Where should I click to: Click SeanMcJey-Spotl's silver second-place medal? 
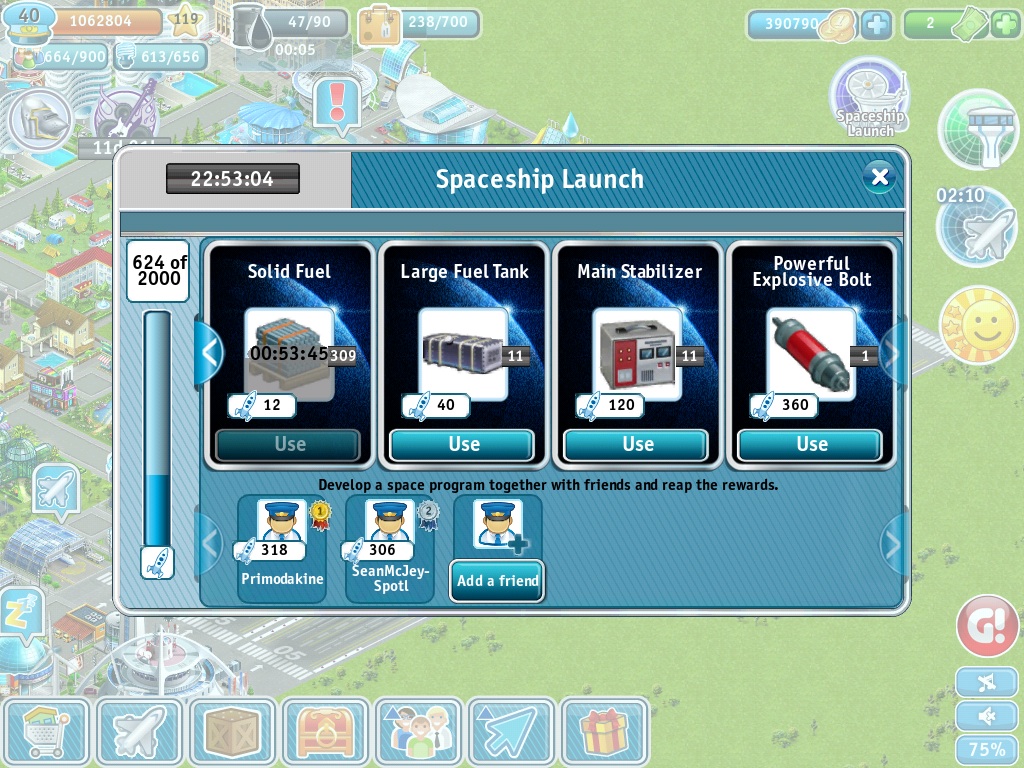(428, 516)
